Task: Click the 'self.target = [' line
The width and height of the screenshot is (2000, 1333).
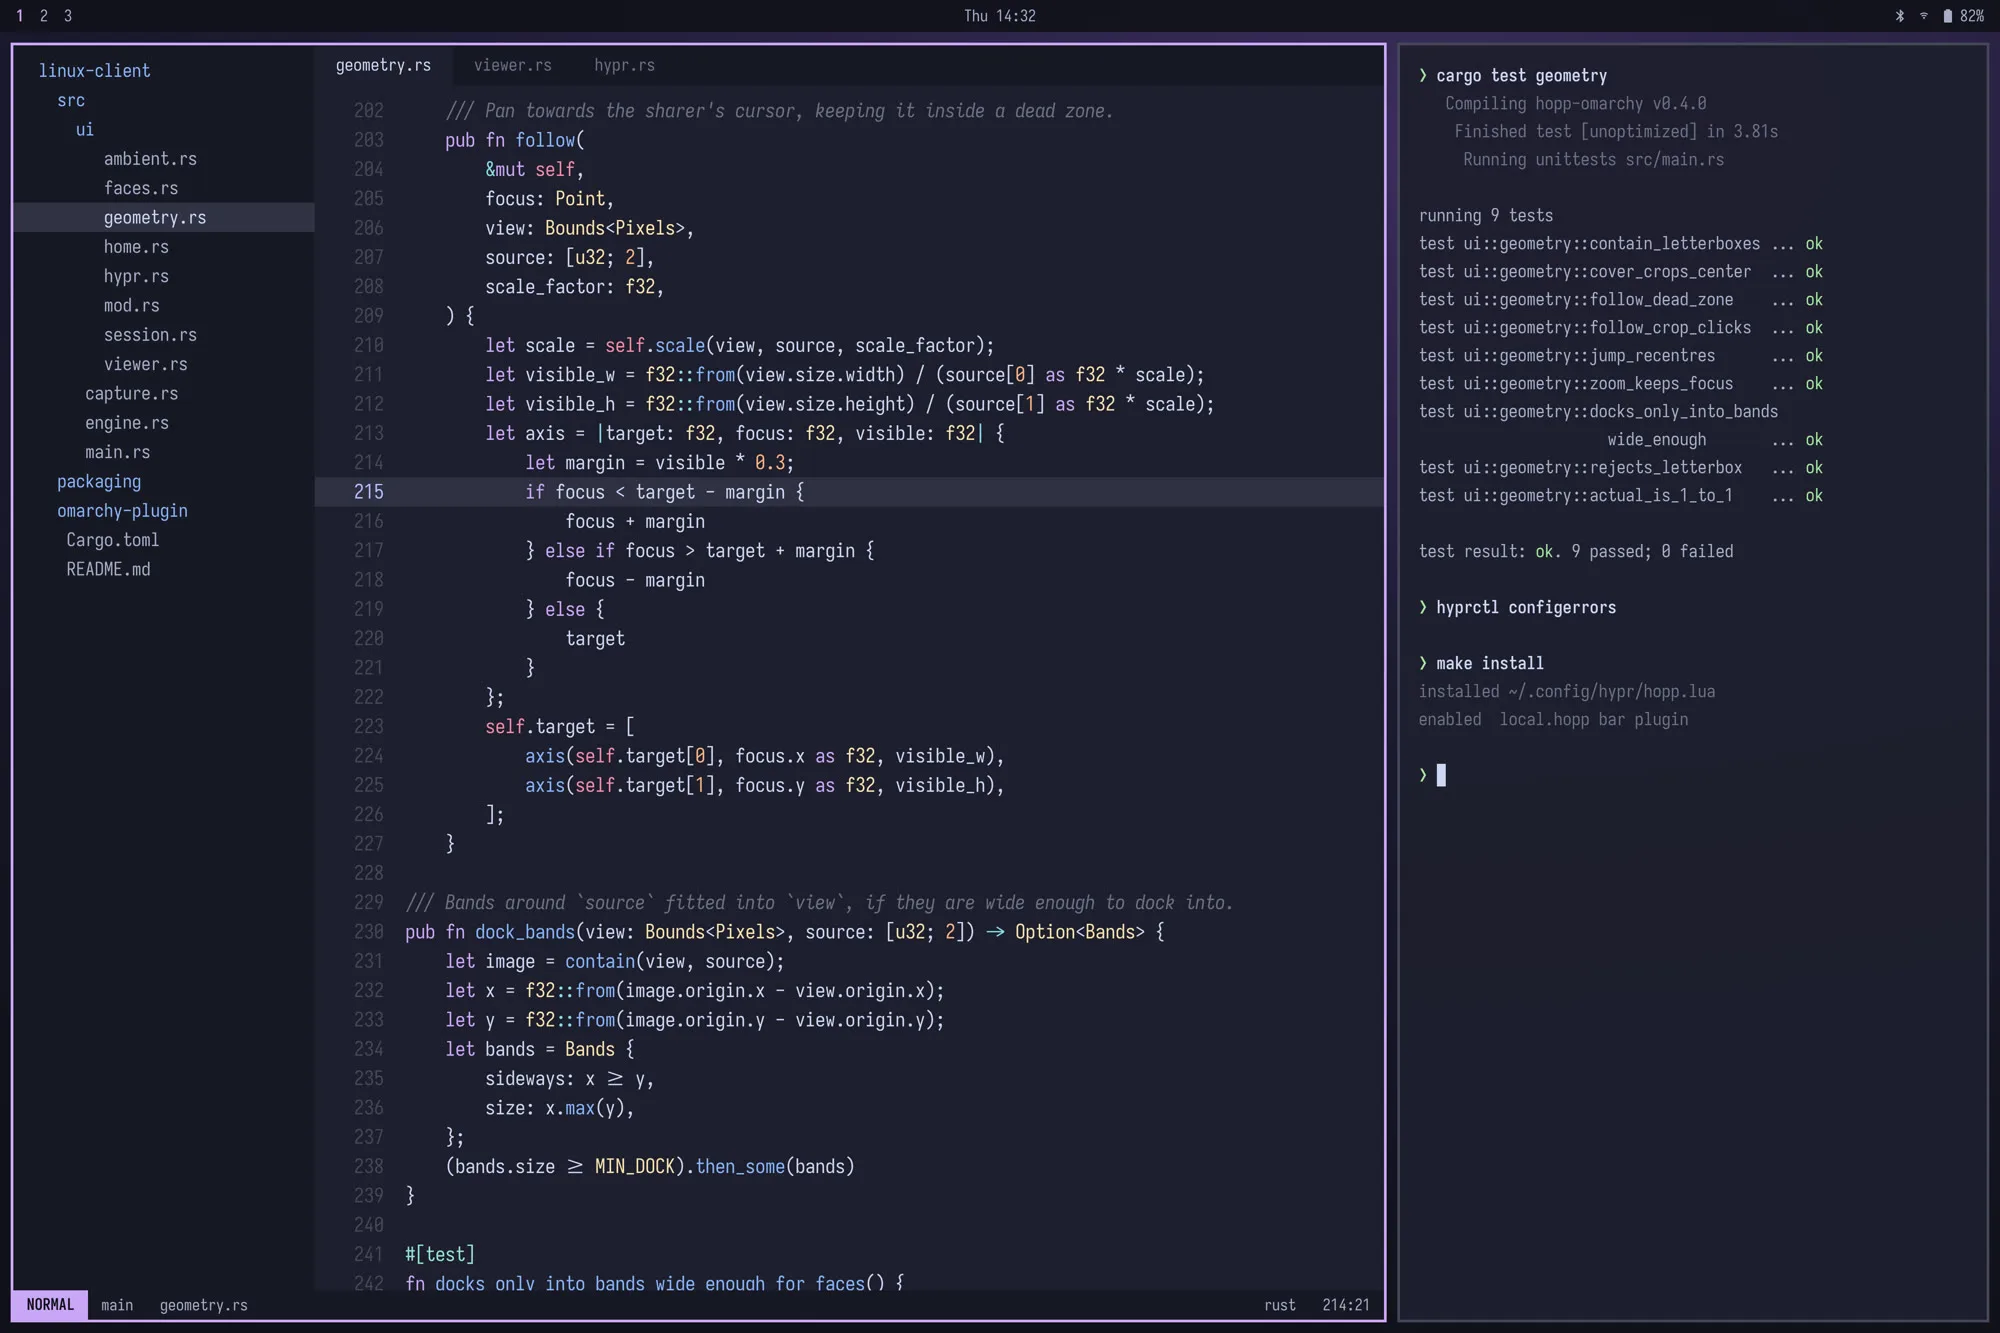Action: [x=559, y=727]
